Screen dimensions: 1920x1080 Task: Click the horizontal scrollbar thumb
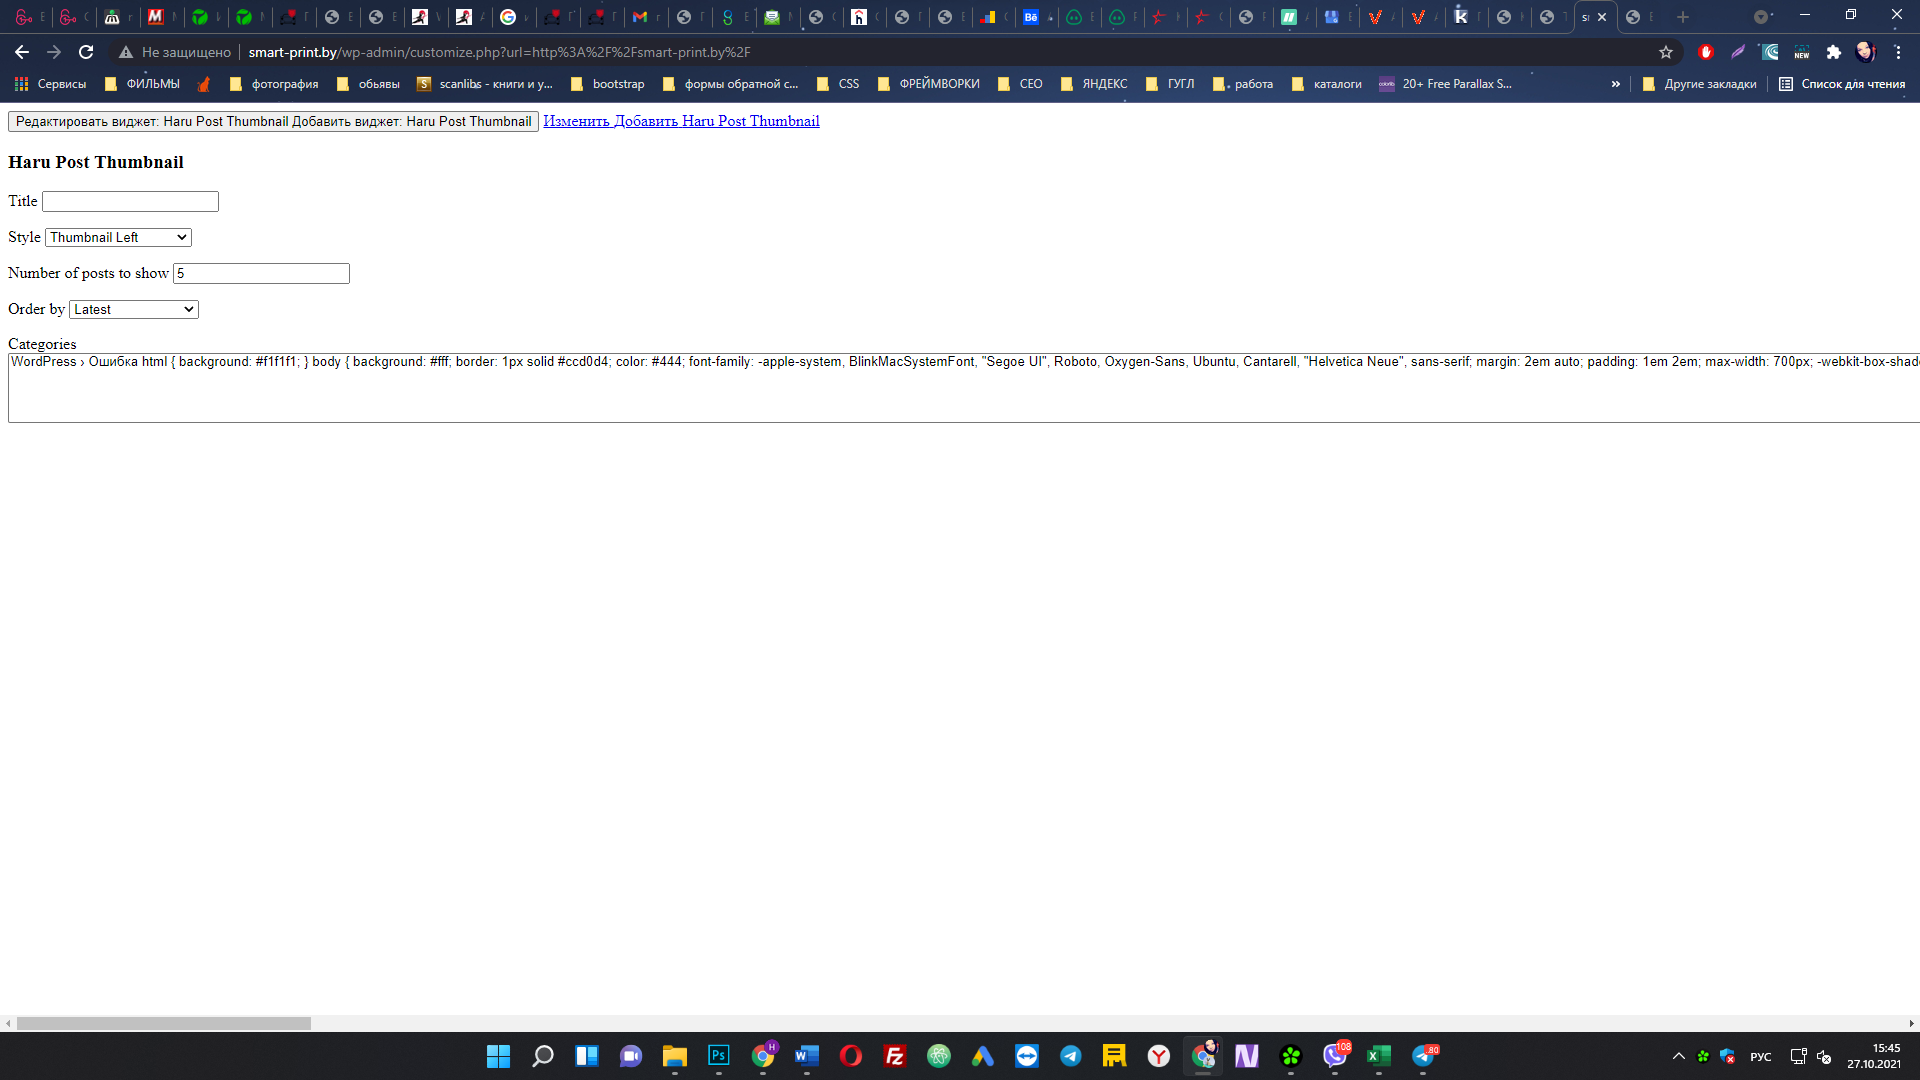(x=163, y=1023)
